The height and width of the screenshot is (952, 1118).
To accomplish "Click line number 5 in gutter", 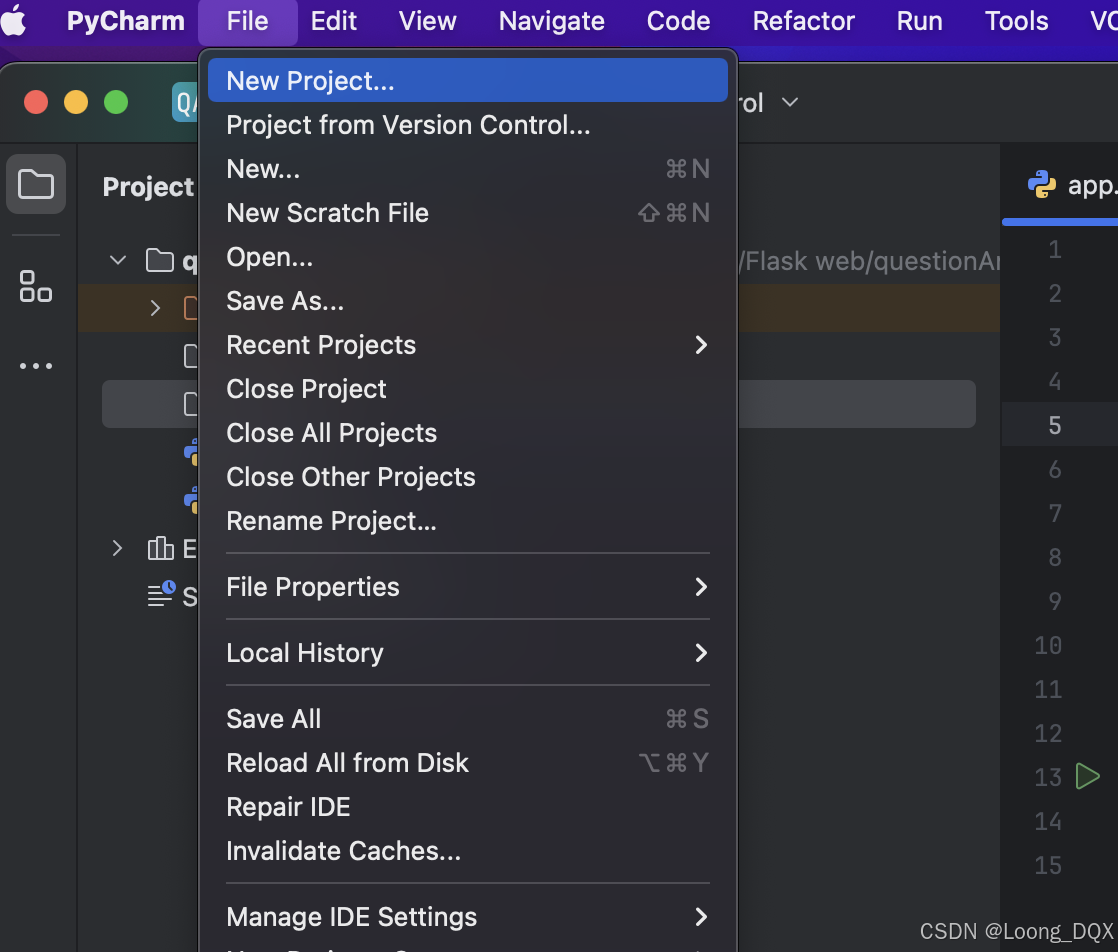I will 1054,425.
